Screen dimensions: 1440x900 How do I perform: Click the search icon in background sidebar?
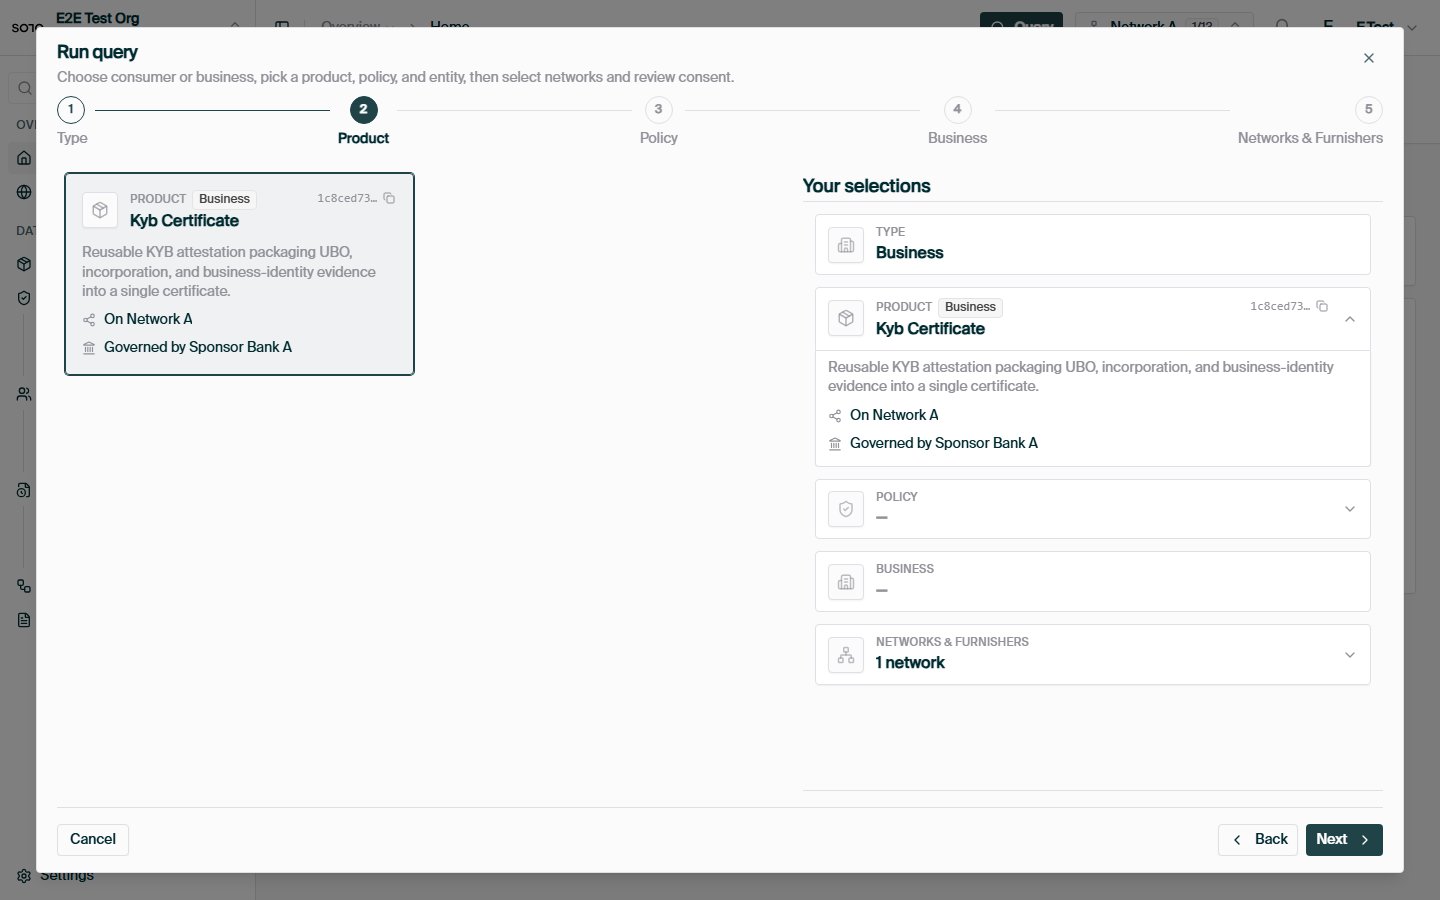click(24, 88)
